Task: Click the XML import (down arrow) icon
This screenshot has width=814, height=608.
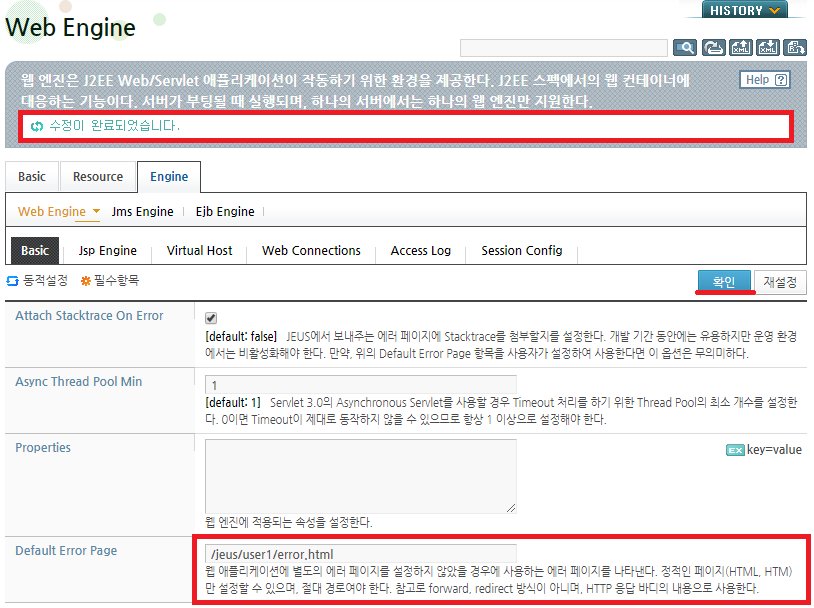Action: point(767,48)
